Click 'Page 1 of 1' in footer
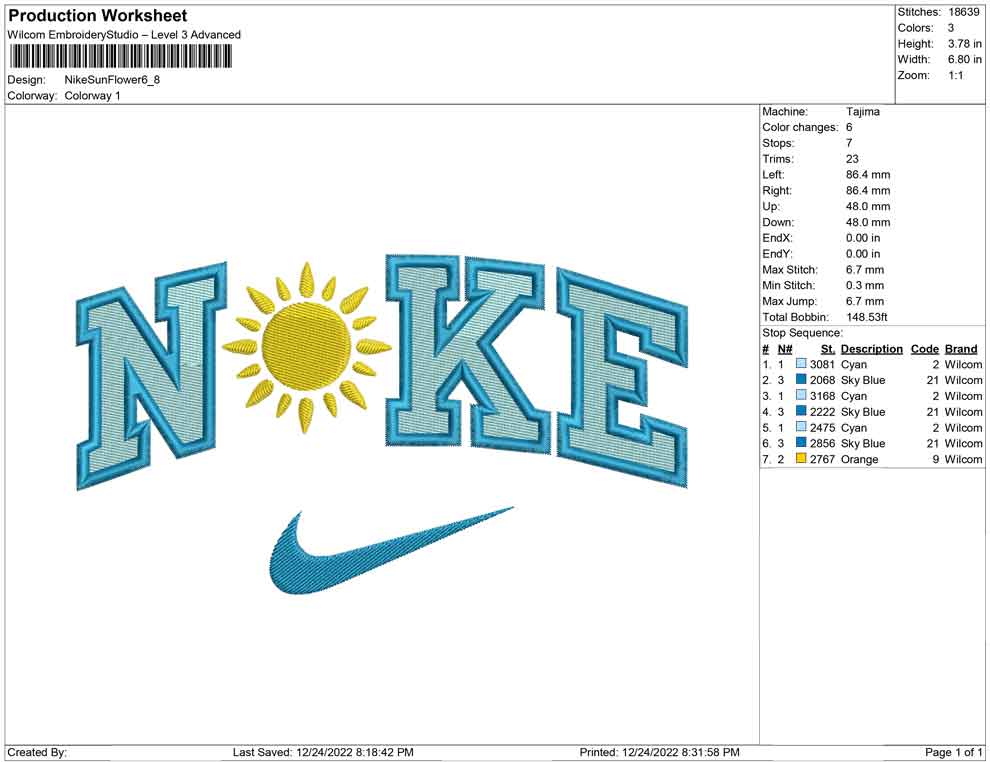 click(x=953, y=752)
